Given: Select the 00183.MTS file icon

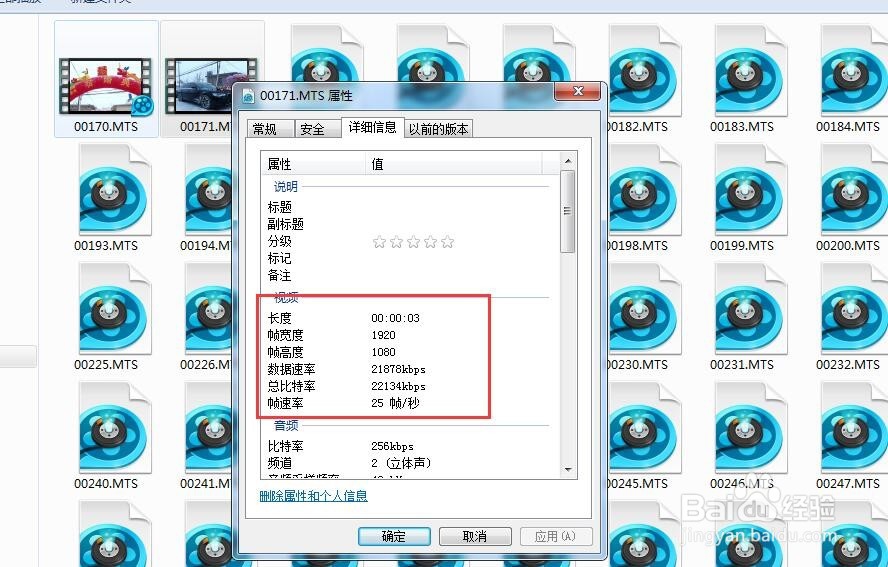Looking at the screenshot, I should 751,71.
